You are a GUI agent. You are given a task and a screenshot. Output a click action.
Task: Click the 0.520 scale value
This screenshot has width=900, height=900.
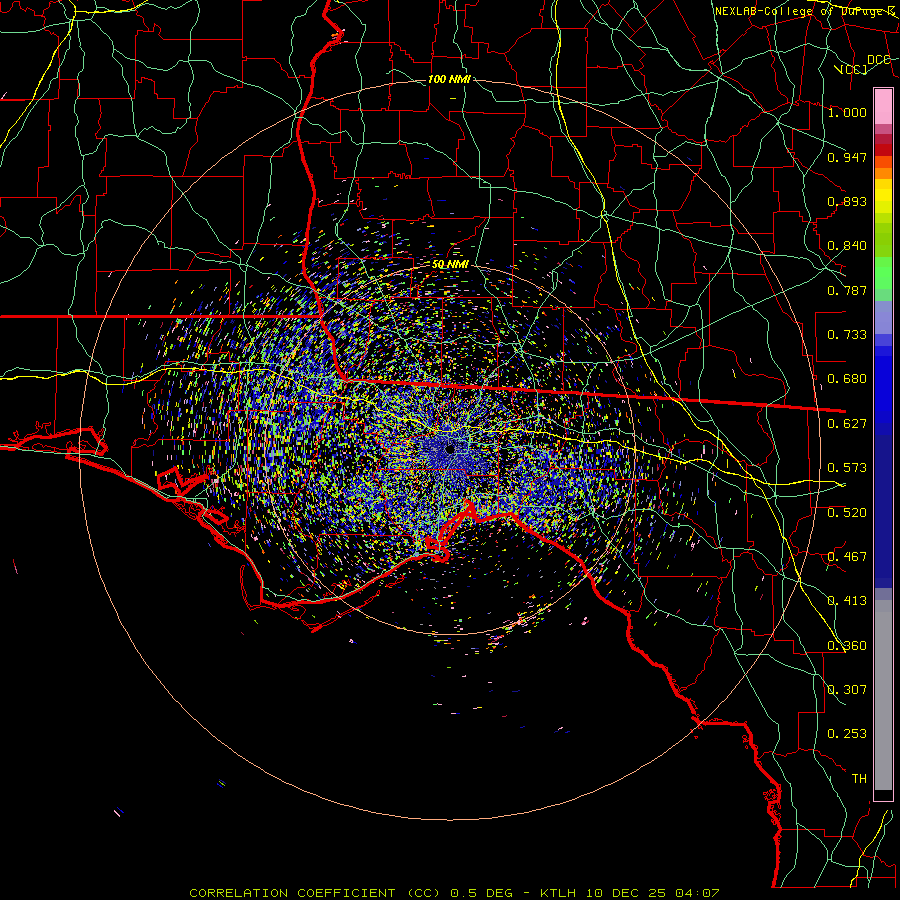tap(847, 513)
